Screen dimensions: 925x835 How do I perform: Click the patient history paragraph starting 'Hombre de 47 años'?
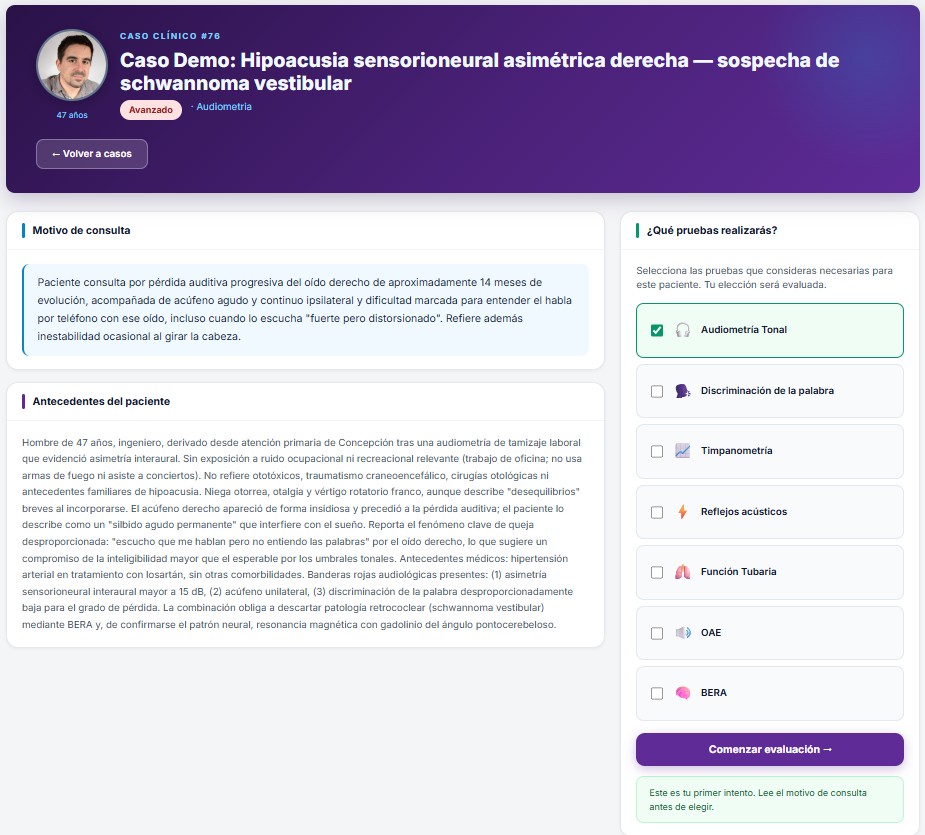[x=301, y=533]
